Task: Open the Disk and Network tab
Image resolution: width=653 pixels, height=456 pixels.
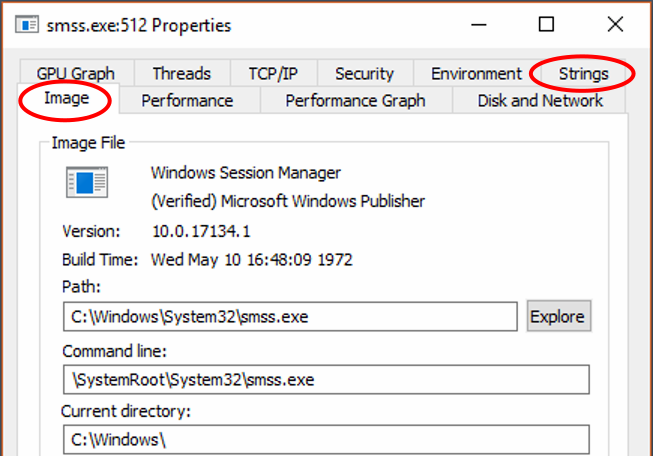Action: pyautogui.click(x=540, y=100)
